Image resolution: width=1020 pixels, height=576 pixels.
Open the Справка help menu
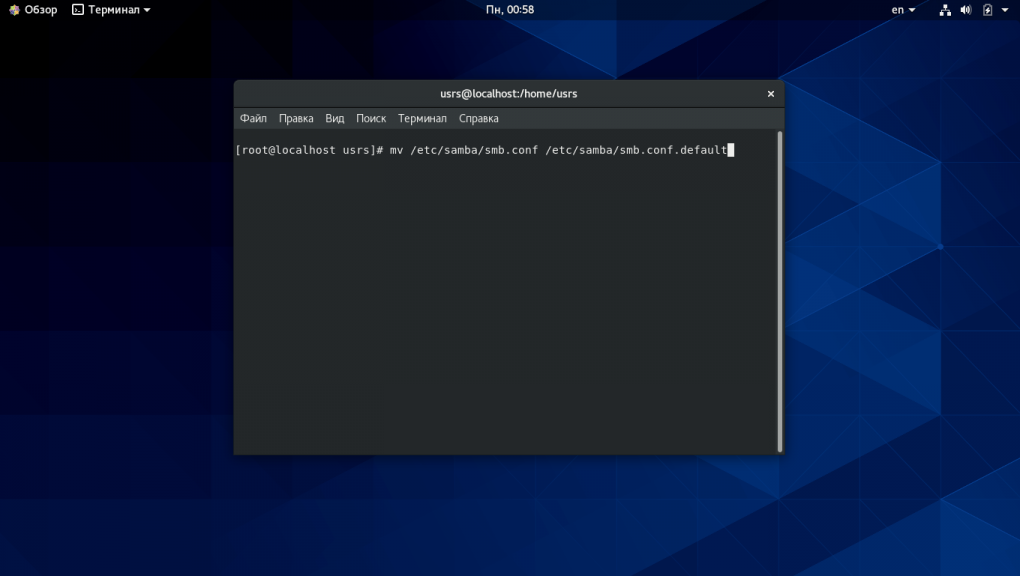(479, 119)
